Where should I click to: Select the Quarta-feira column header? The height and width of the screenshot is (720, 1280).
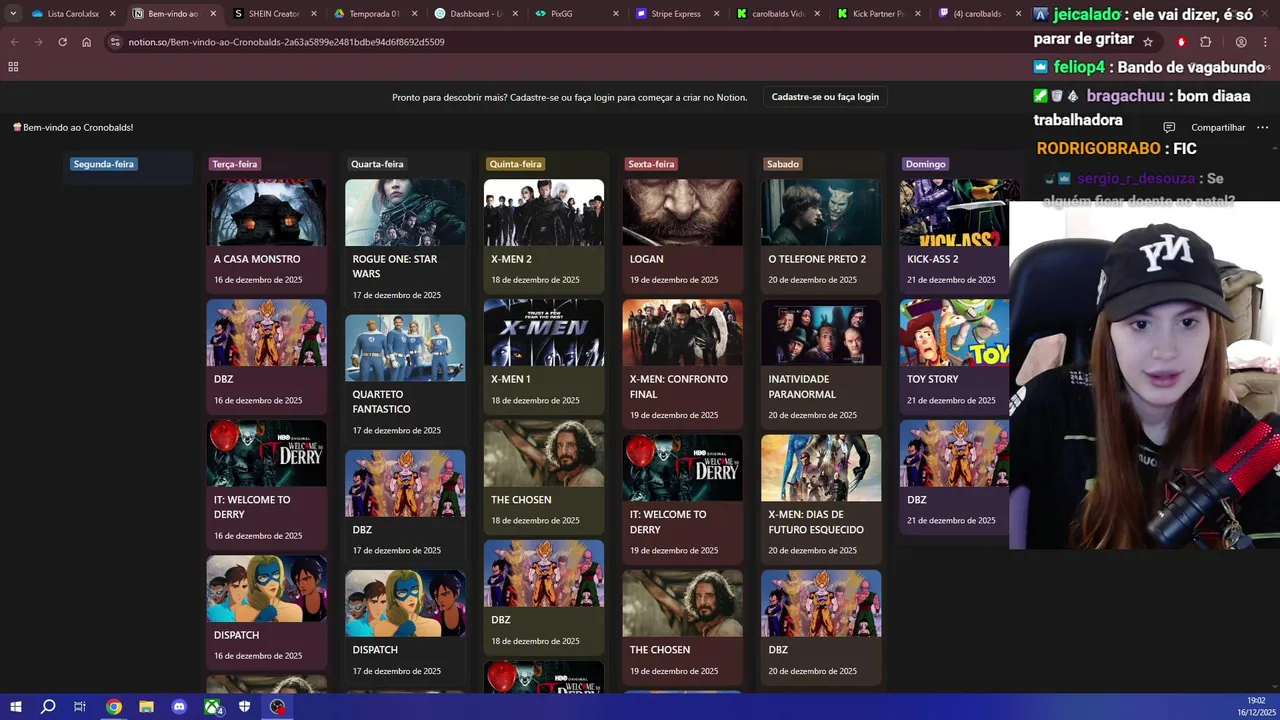pyautogui.click(x=377, y=164)
